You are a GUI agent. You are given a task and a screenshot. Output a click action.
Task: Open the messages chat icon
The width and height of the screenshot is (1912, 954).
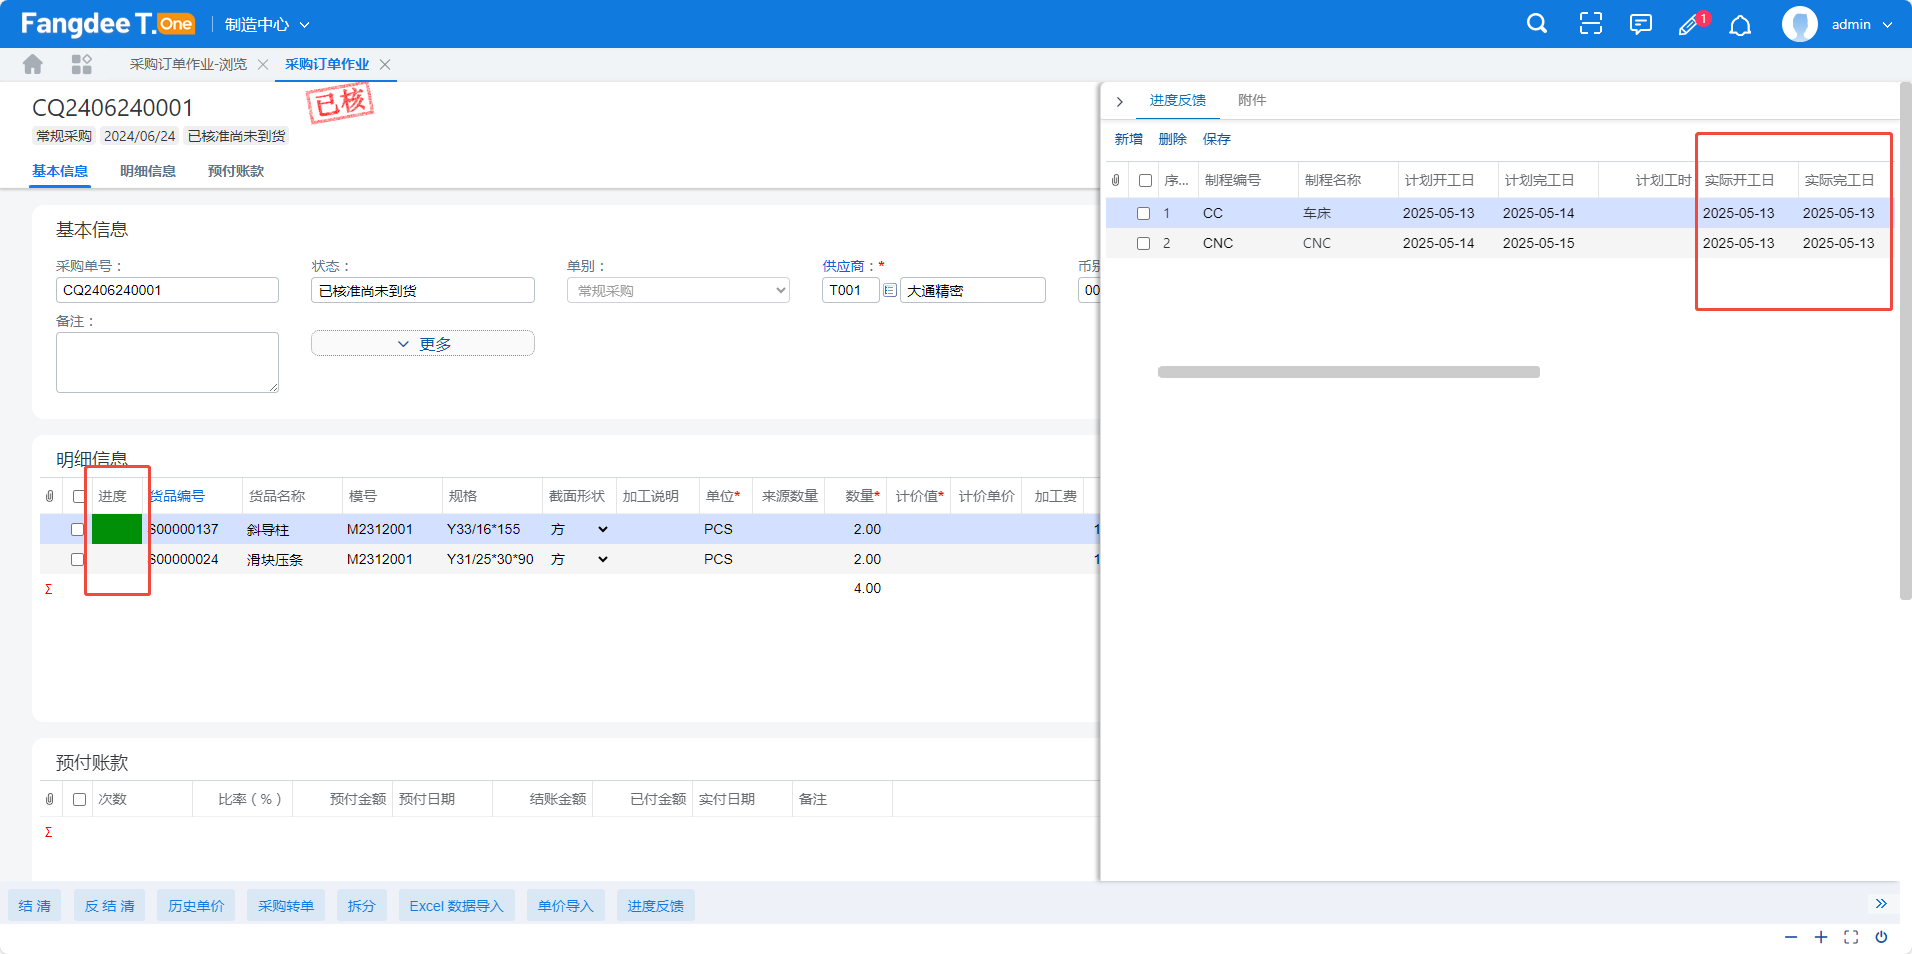point(1640,24)
